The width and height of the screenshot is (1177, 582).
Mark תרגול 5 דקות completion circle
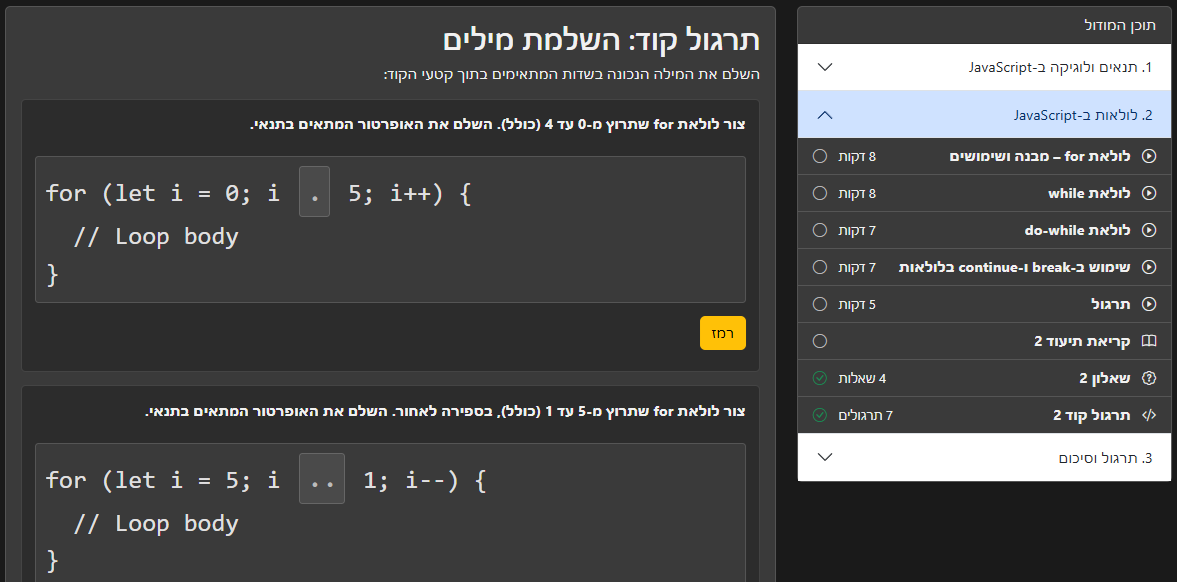820,304
